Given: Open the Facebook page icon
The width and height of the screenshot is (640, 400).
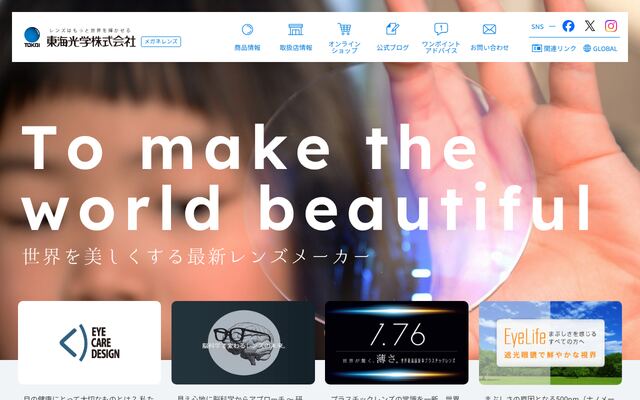Looking at the screenshot, I should point(568,26).
